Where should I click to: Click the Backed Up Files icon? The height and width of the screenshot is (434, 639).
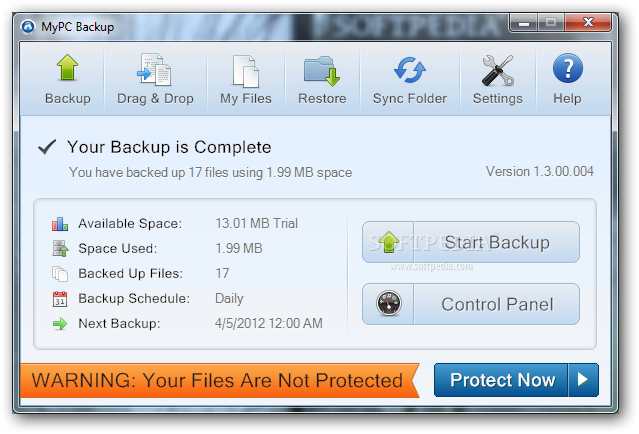point(59,273)
